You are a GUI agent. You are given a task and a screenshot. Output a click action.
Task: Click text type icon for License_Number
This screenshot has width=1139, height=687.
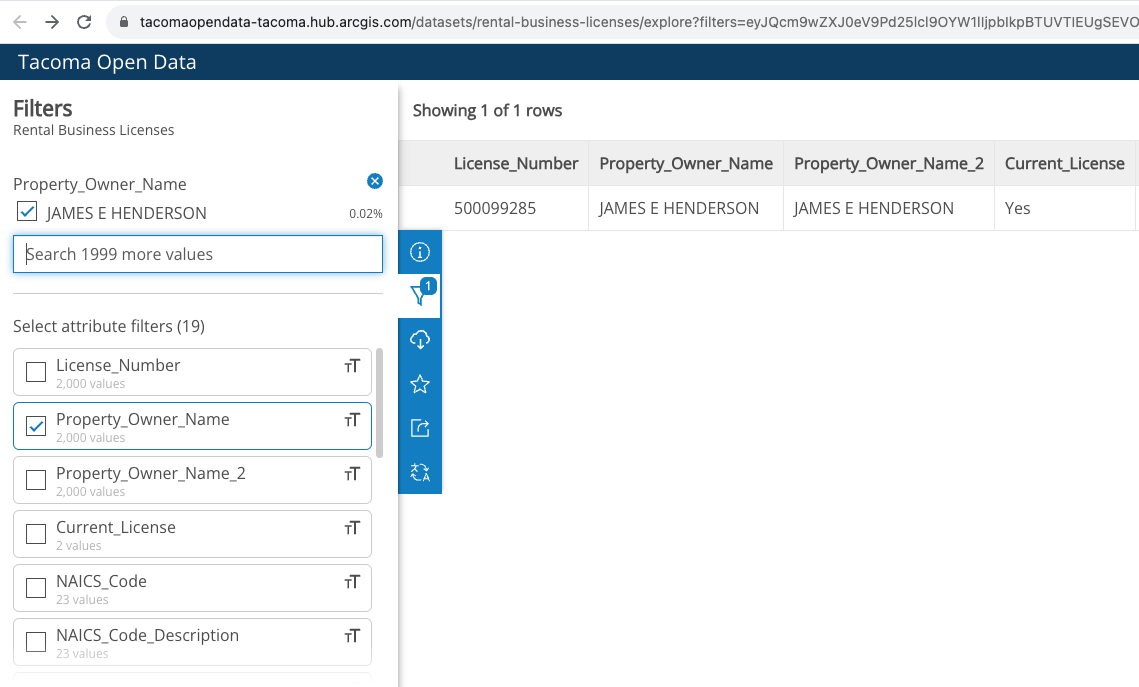point(352,366)
